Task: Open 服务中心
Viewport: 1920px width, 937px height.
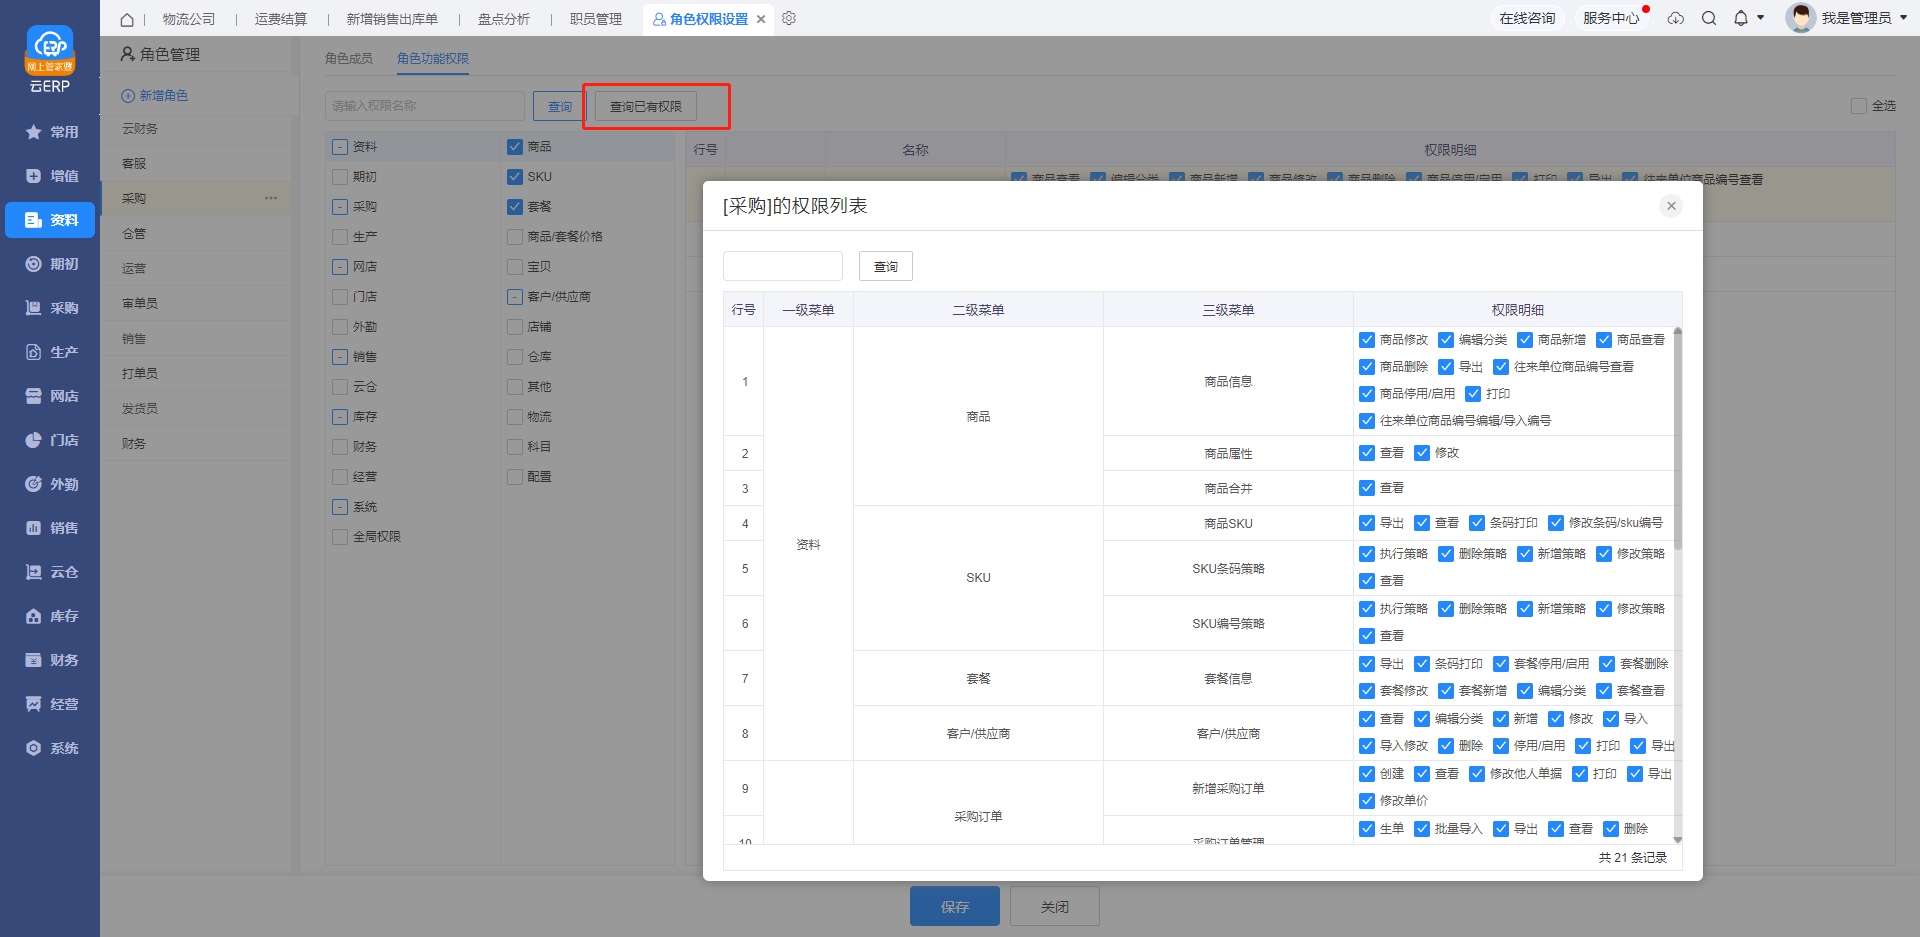Action: coord(1611,18)
